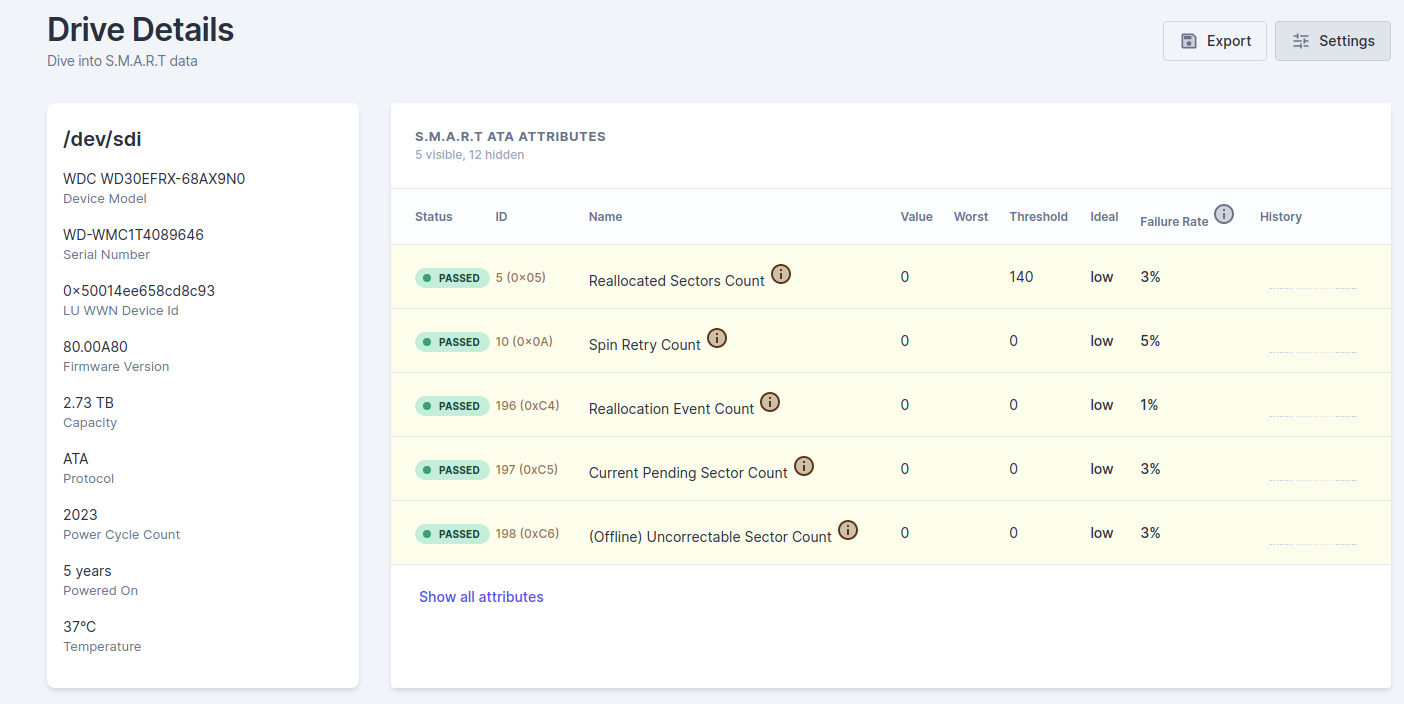
Task: Click ID 197 (0xC5)
Action: (x=527, y=469)
